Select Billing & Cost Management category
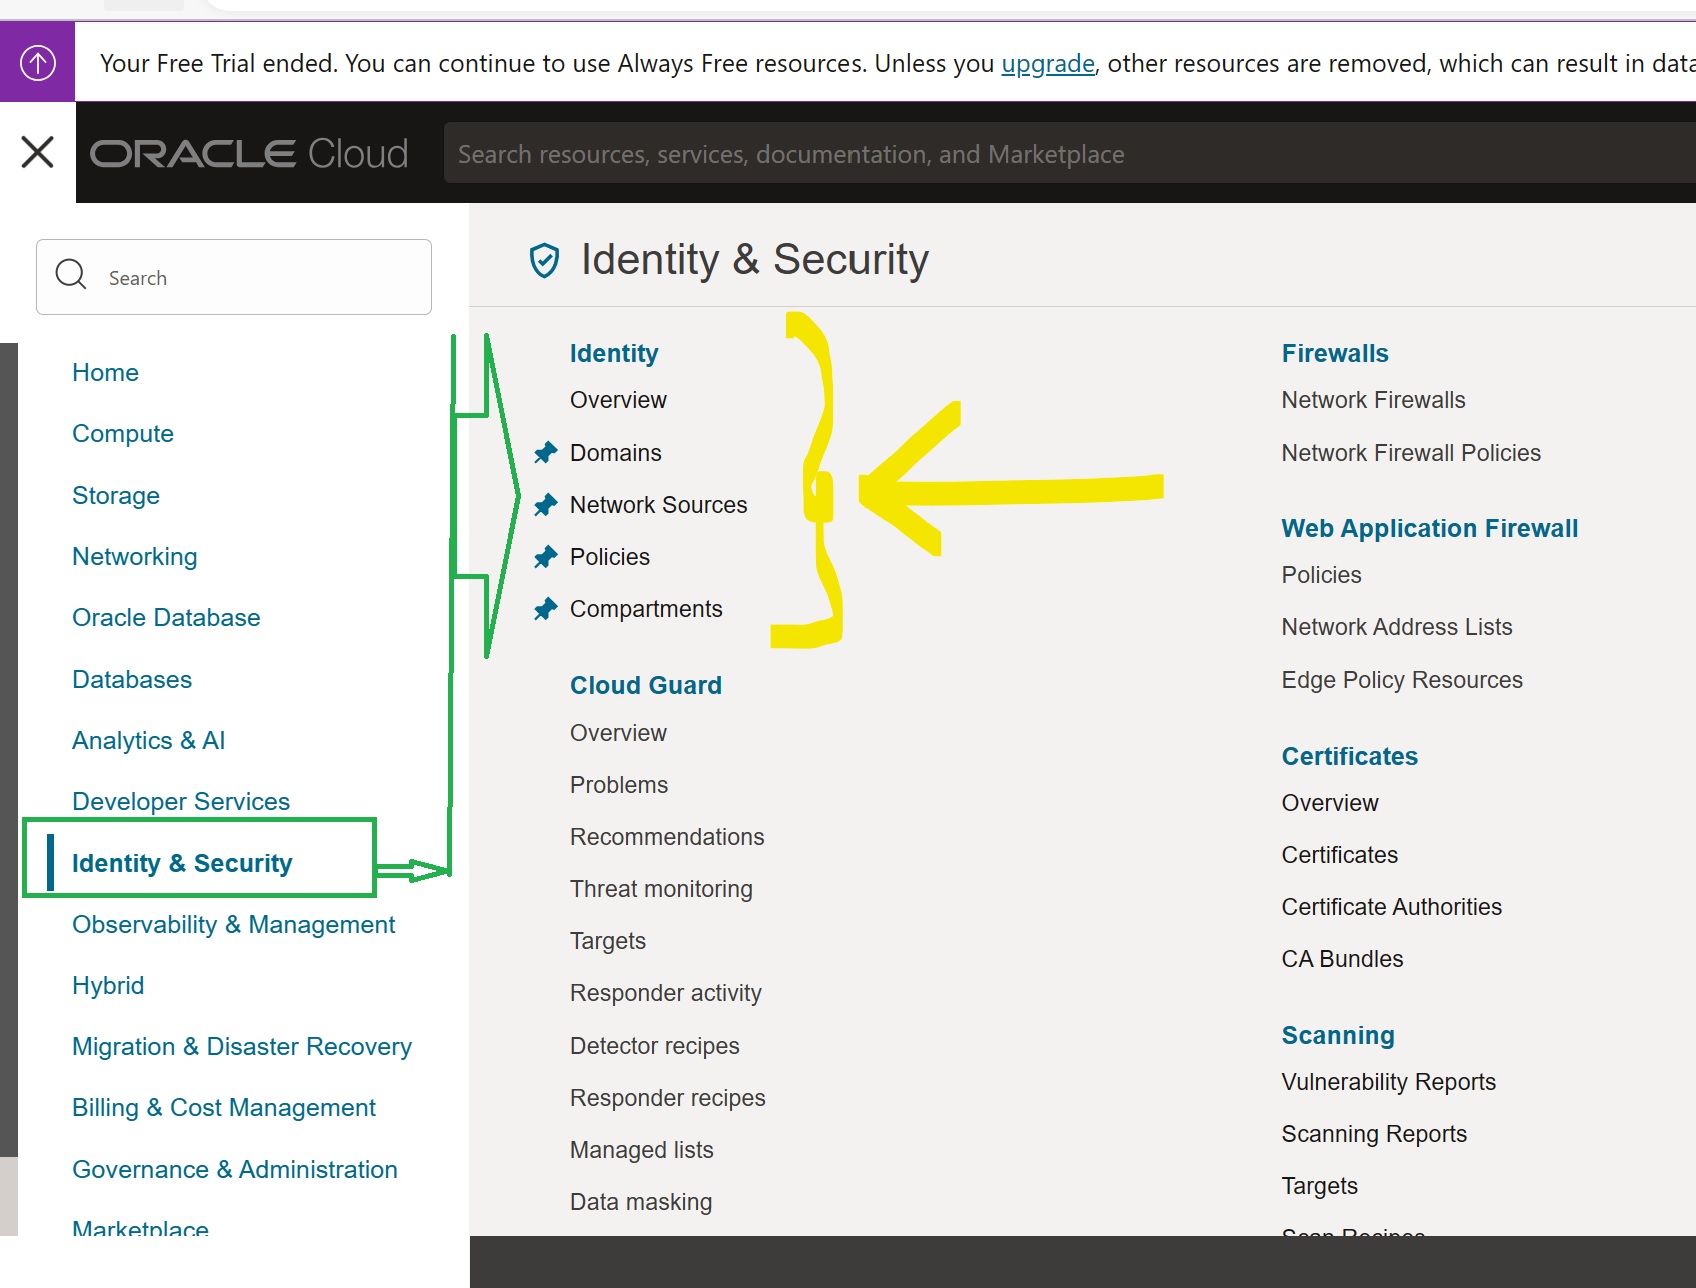 point(224,1108)
